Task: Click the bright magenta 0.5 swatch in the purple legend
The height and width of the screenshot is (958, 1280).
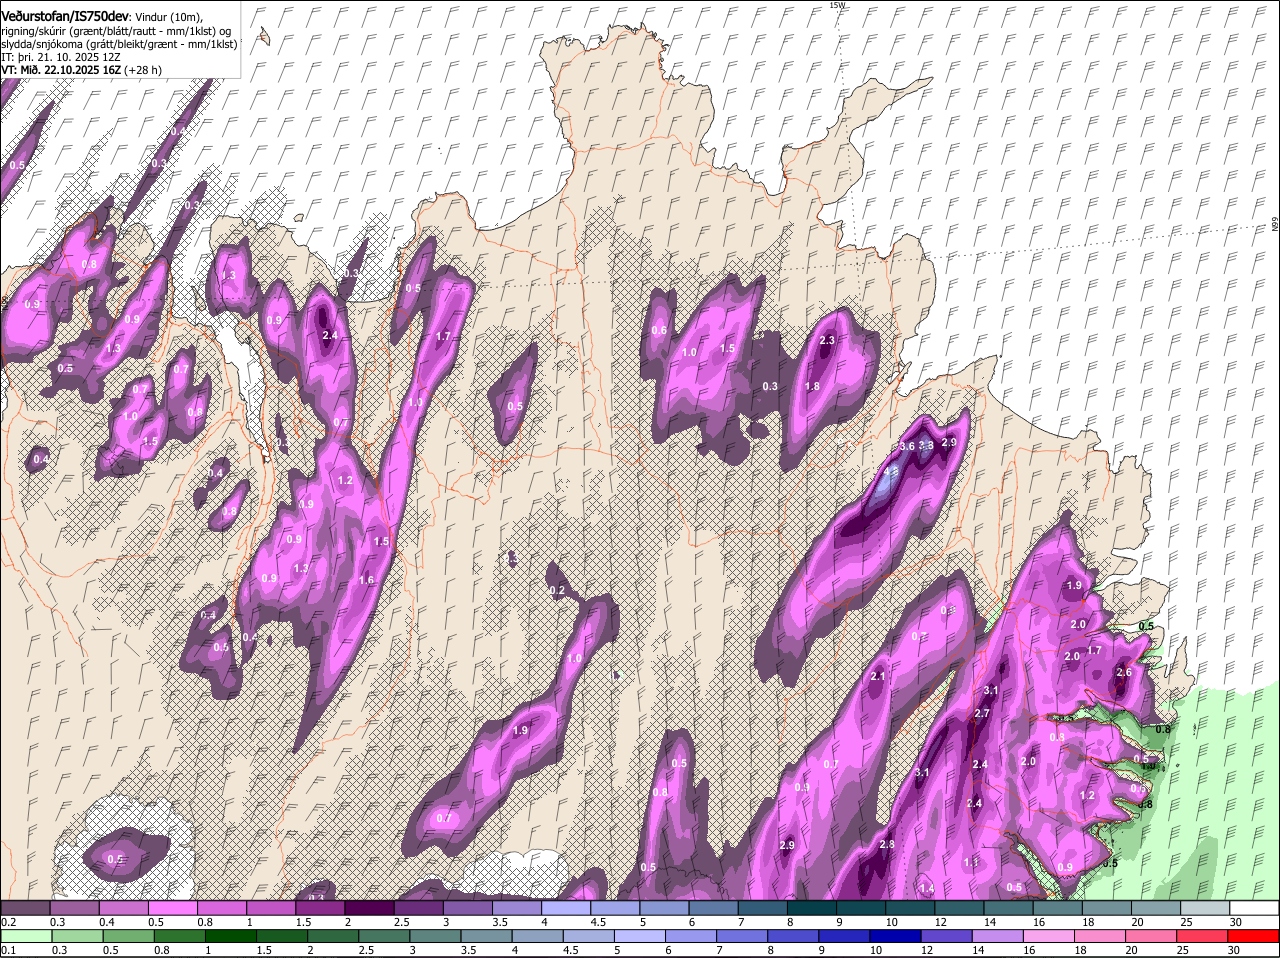Action: pyautogui.click(x=172, y=908)
